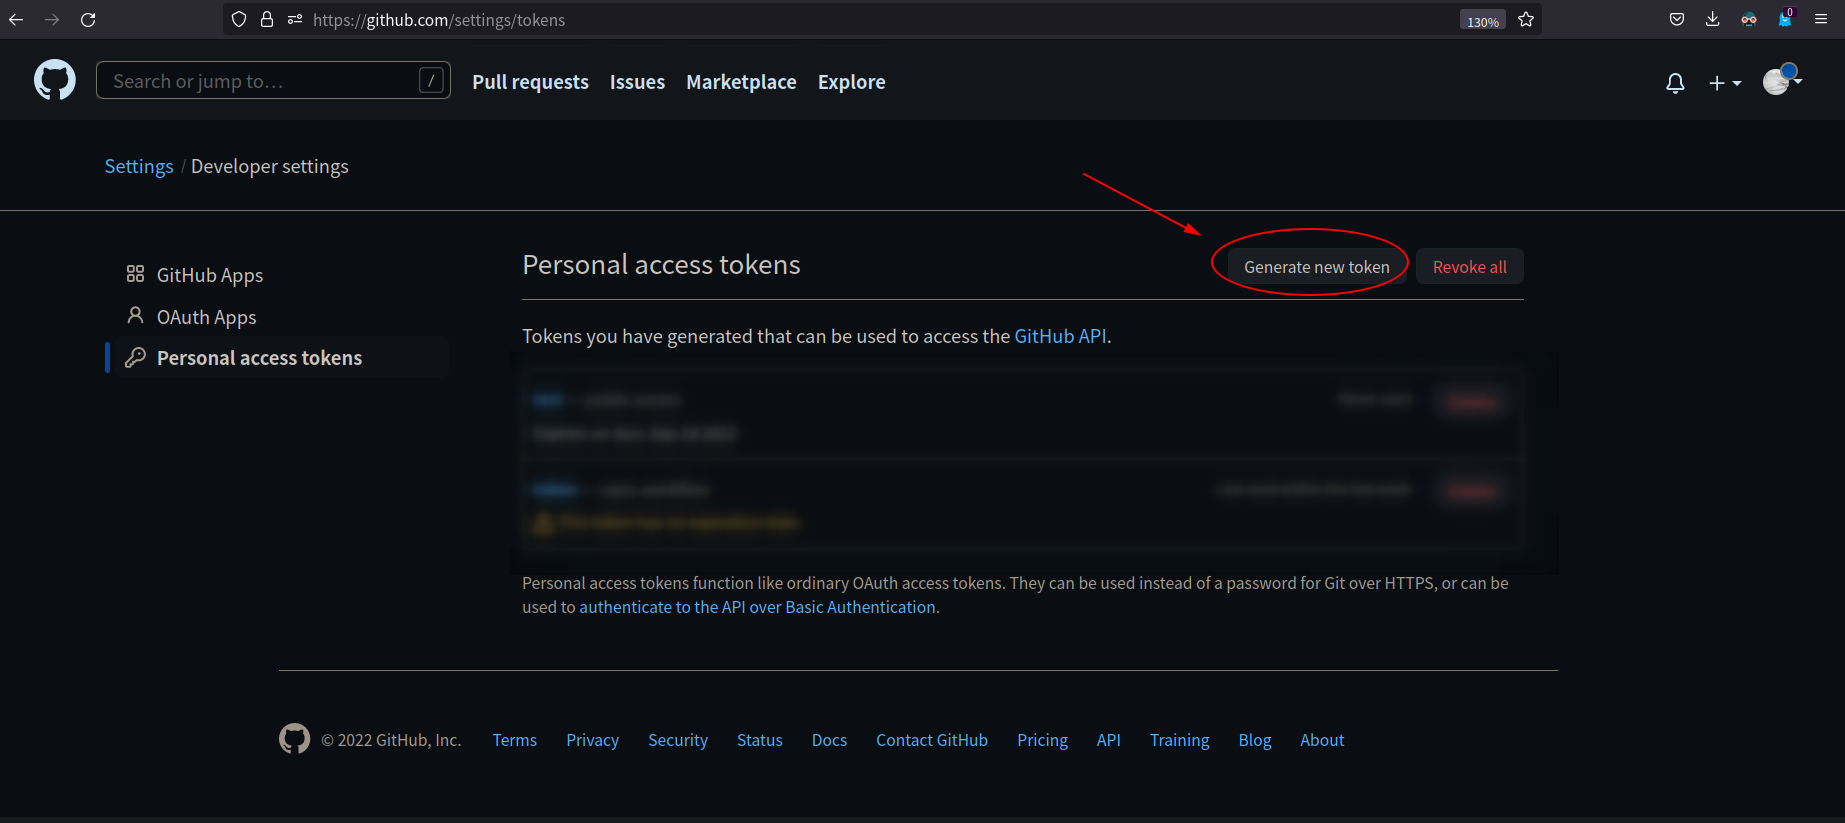The image size is (1845, 823).
Task: Open the Firefox hamburger menu
Action: click(1821, 19)
